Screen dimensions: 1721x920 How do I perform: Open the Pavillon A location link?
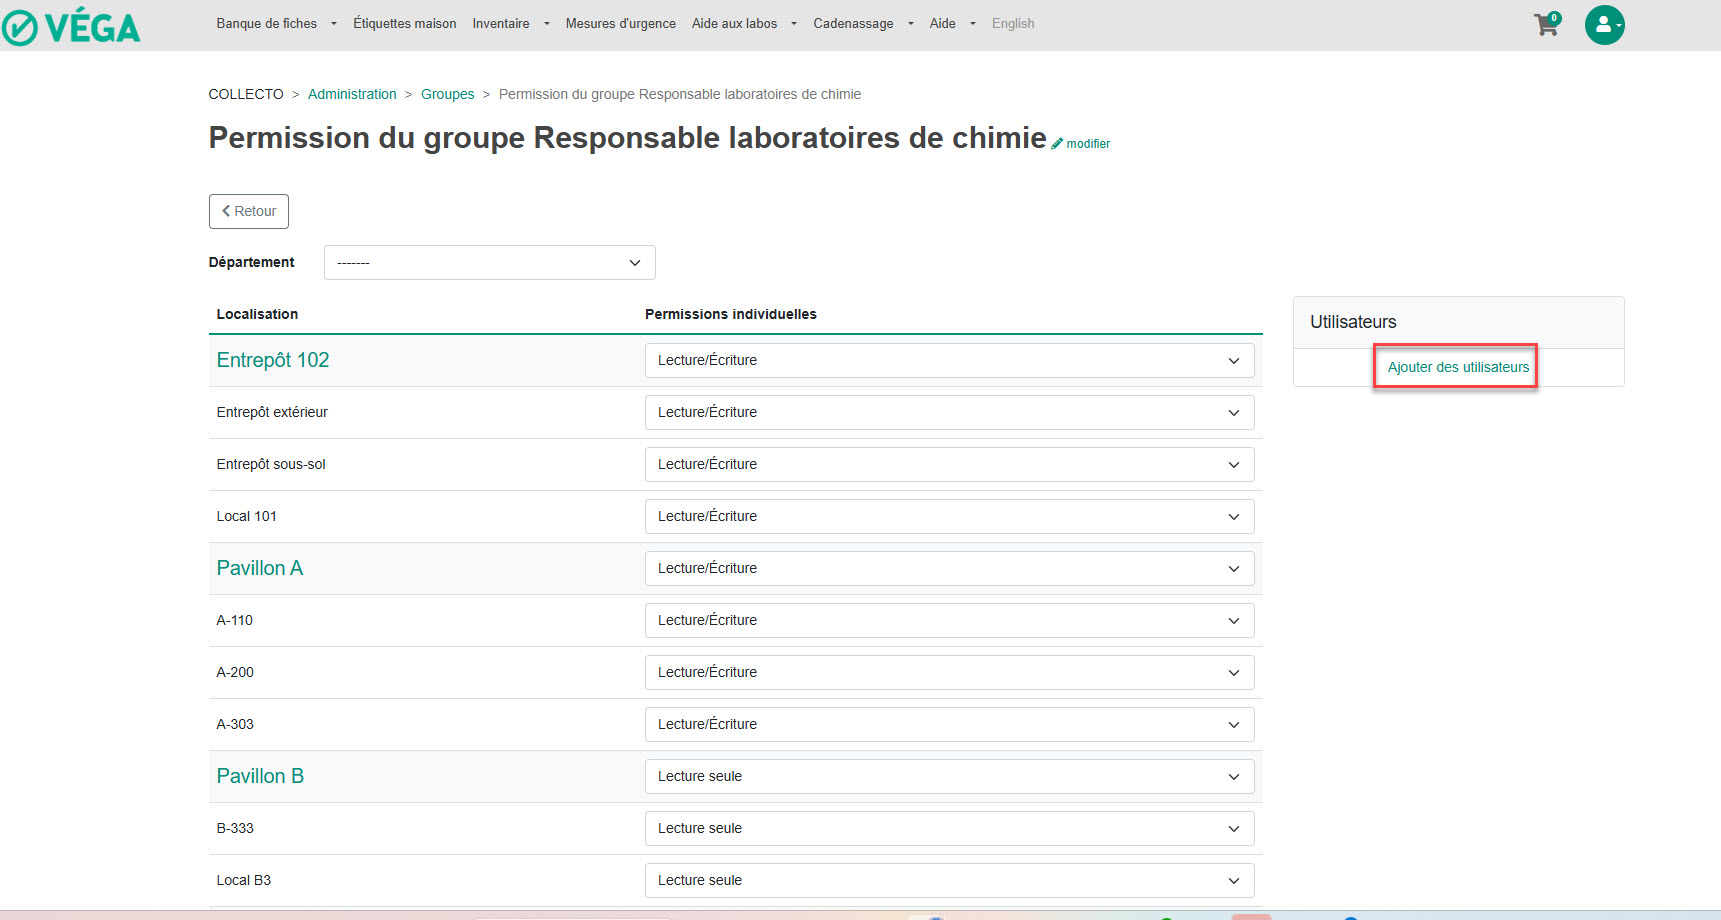pos(259,568)
